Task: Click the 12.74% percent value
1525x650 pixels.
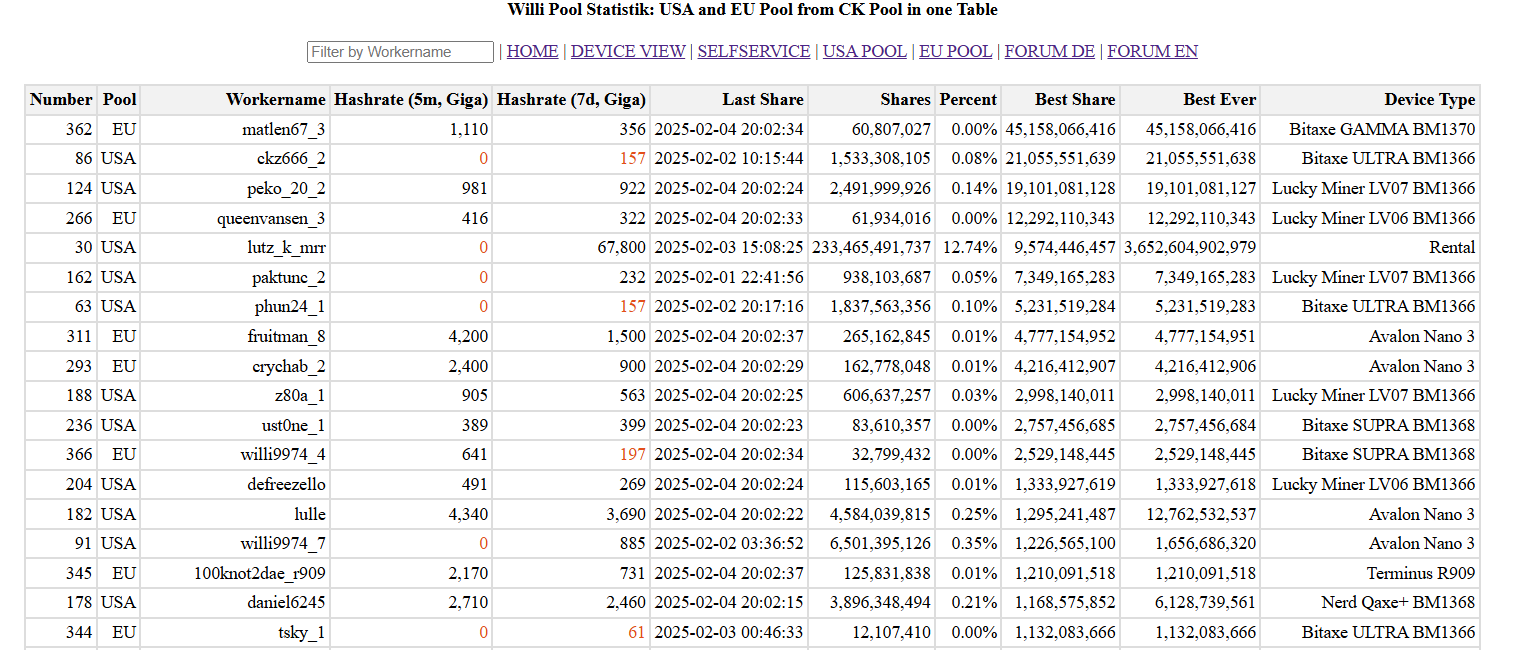Action: [970, 248]
